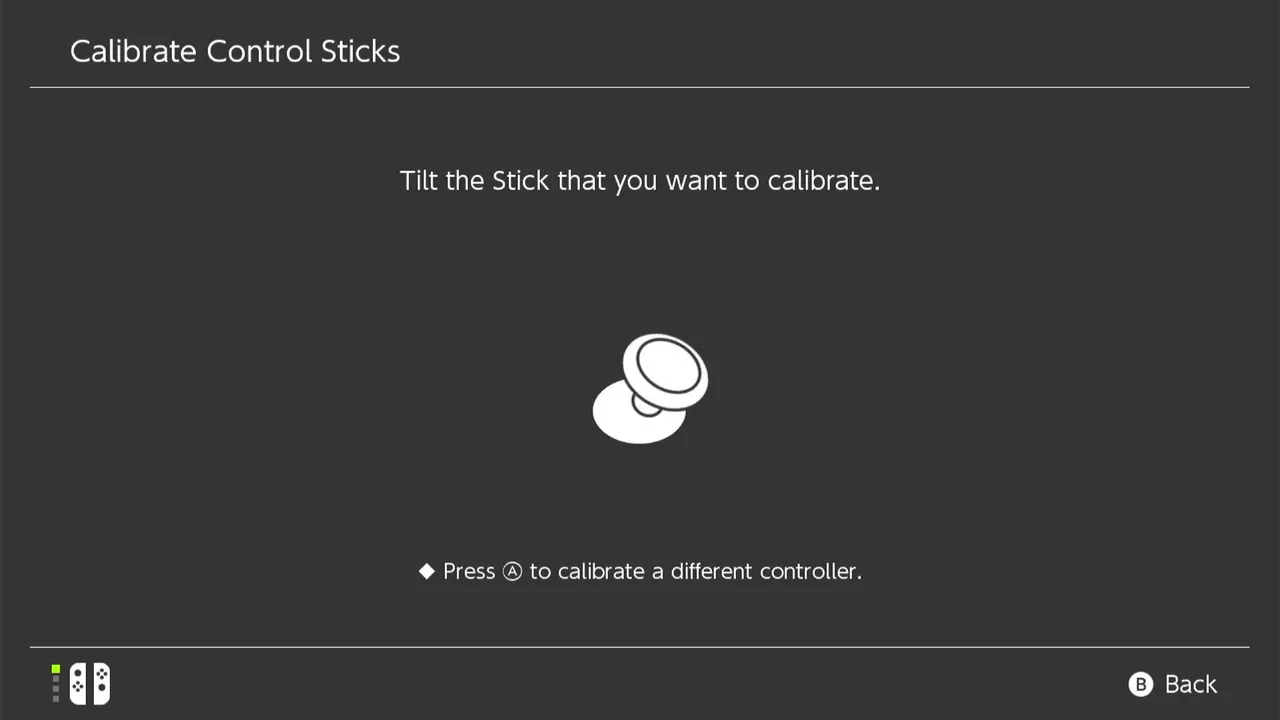Click the control stick illustration

650,388
